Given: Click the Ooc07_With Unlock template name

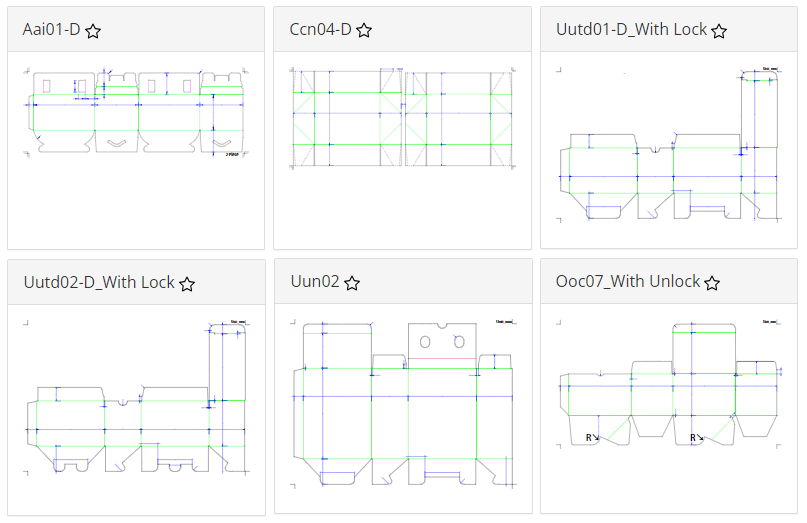Looking at the screenshot, I should coord(628,281).
